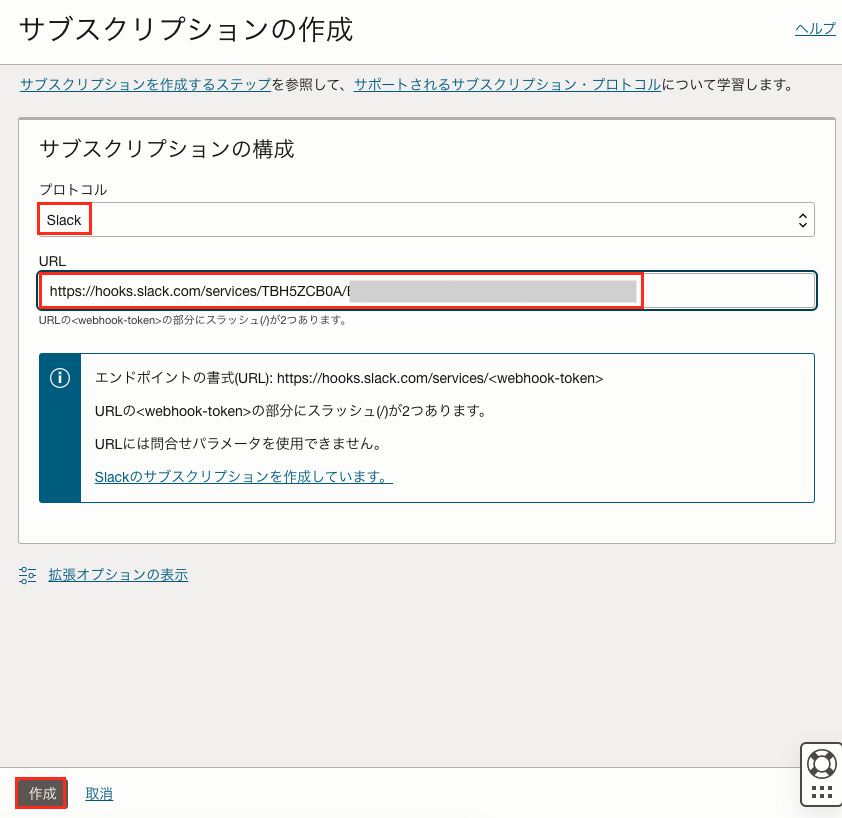
Task: Open the ヘルプ help link
Action: pyautogui.click(x=815, y=29)
